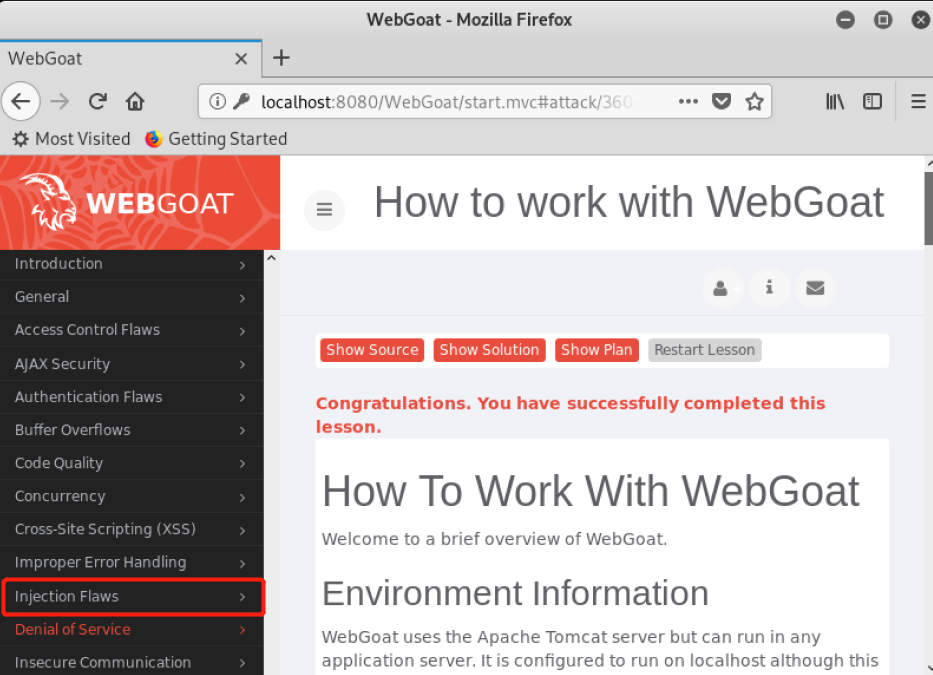Select the WebGoat browser tab

(x=130, y=59)
